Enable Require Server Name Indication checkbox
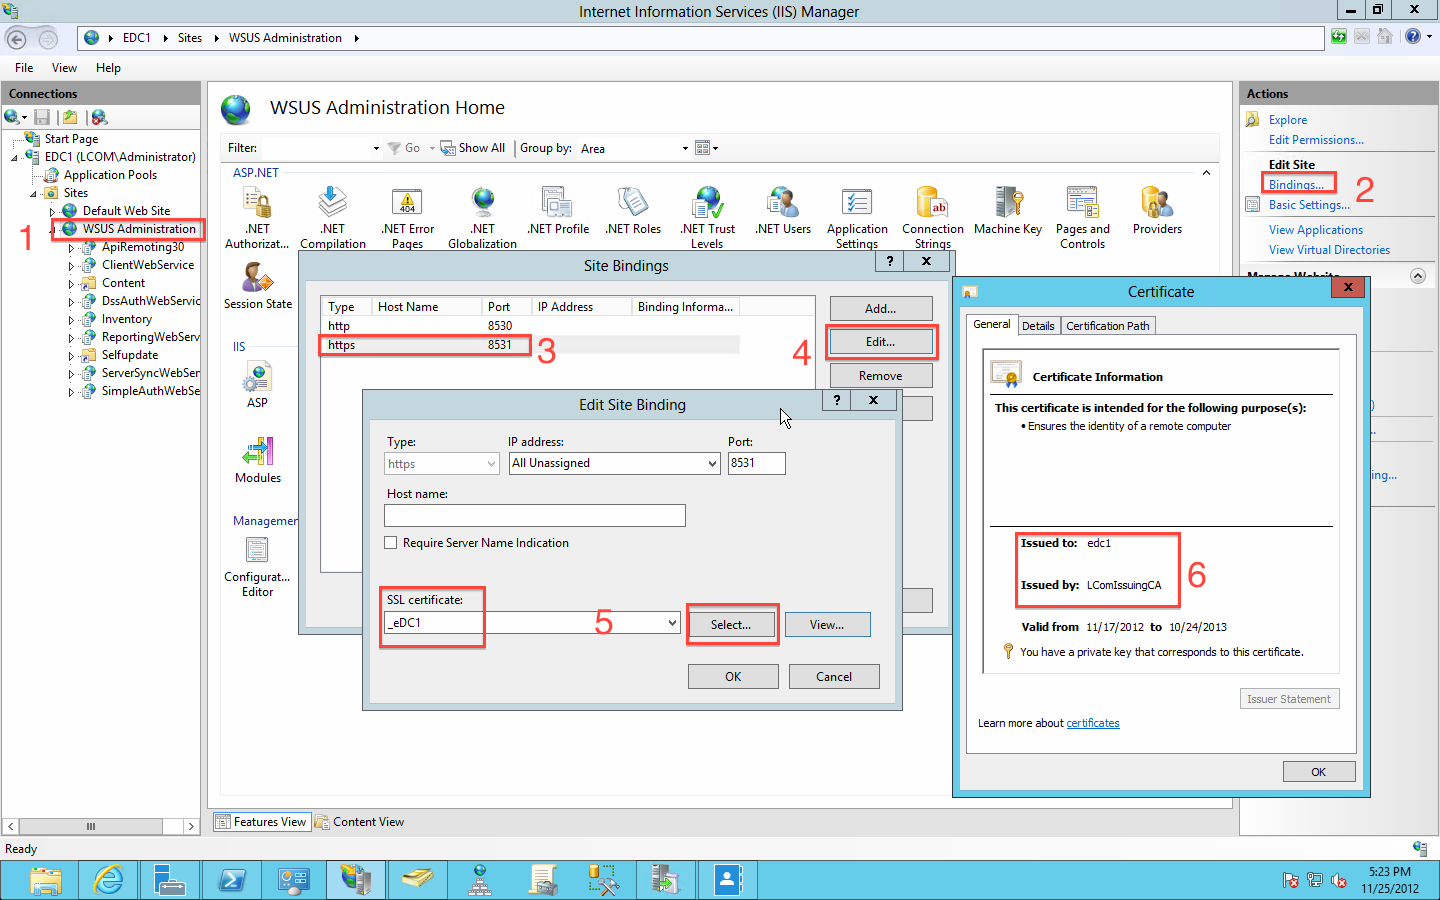Viewport: 1440px width, 900px height. (x=391, y=543)
